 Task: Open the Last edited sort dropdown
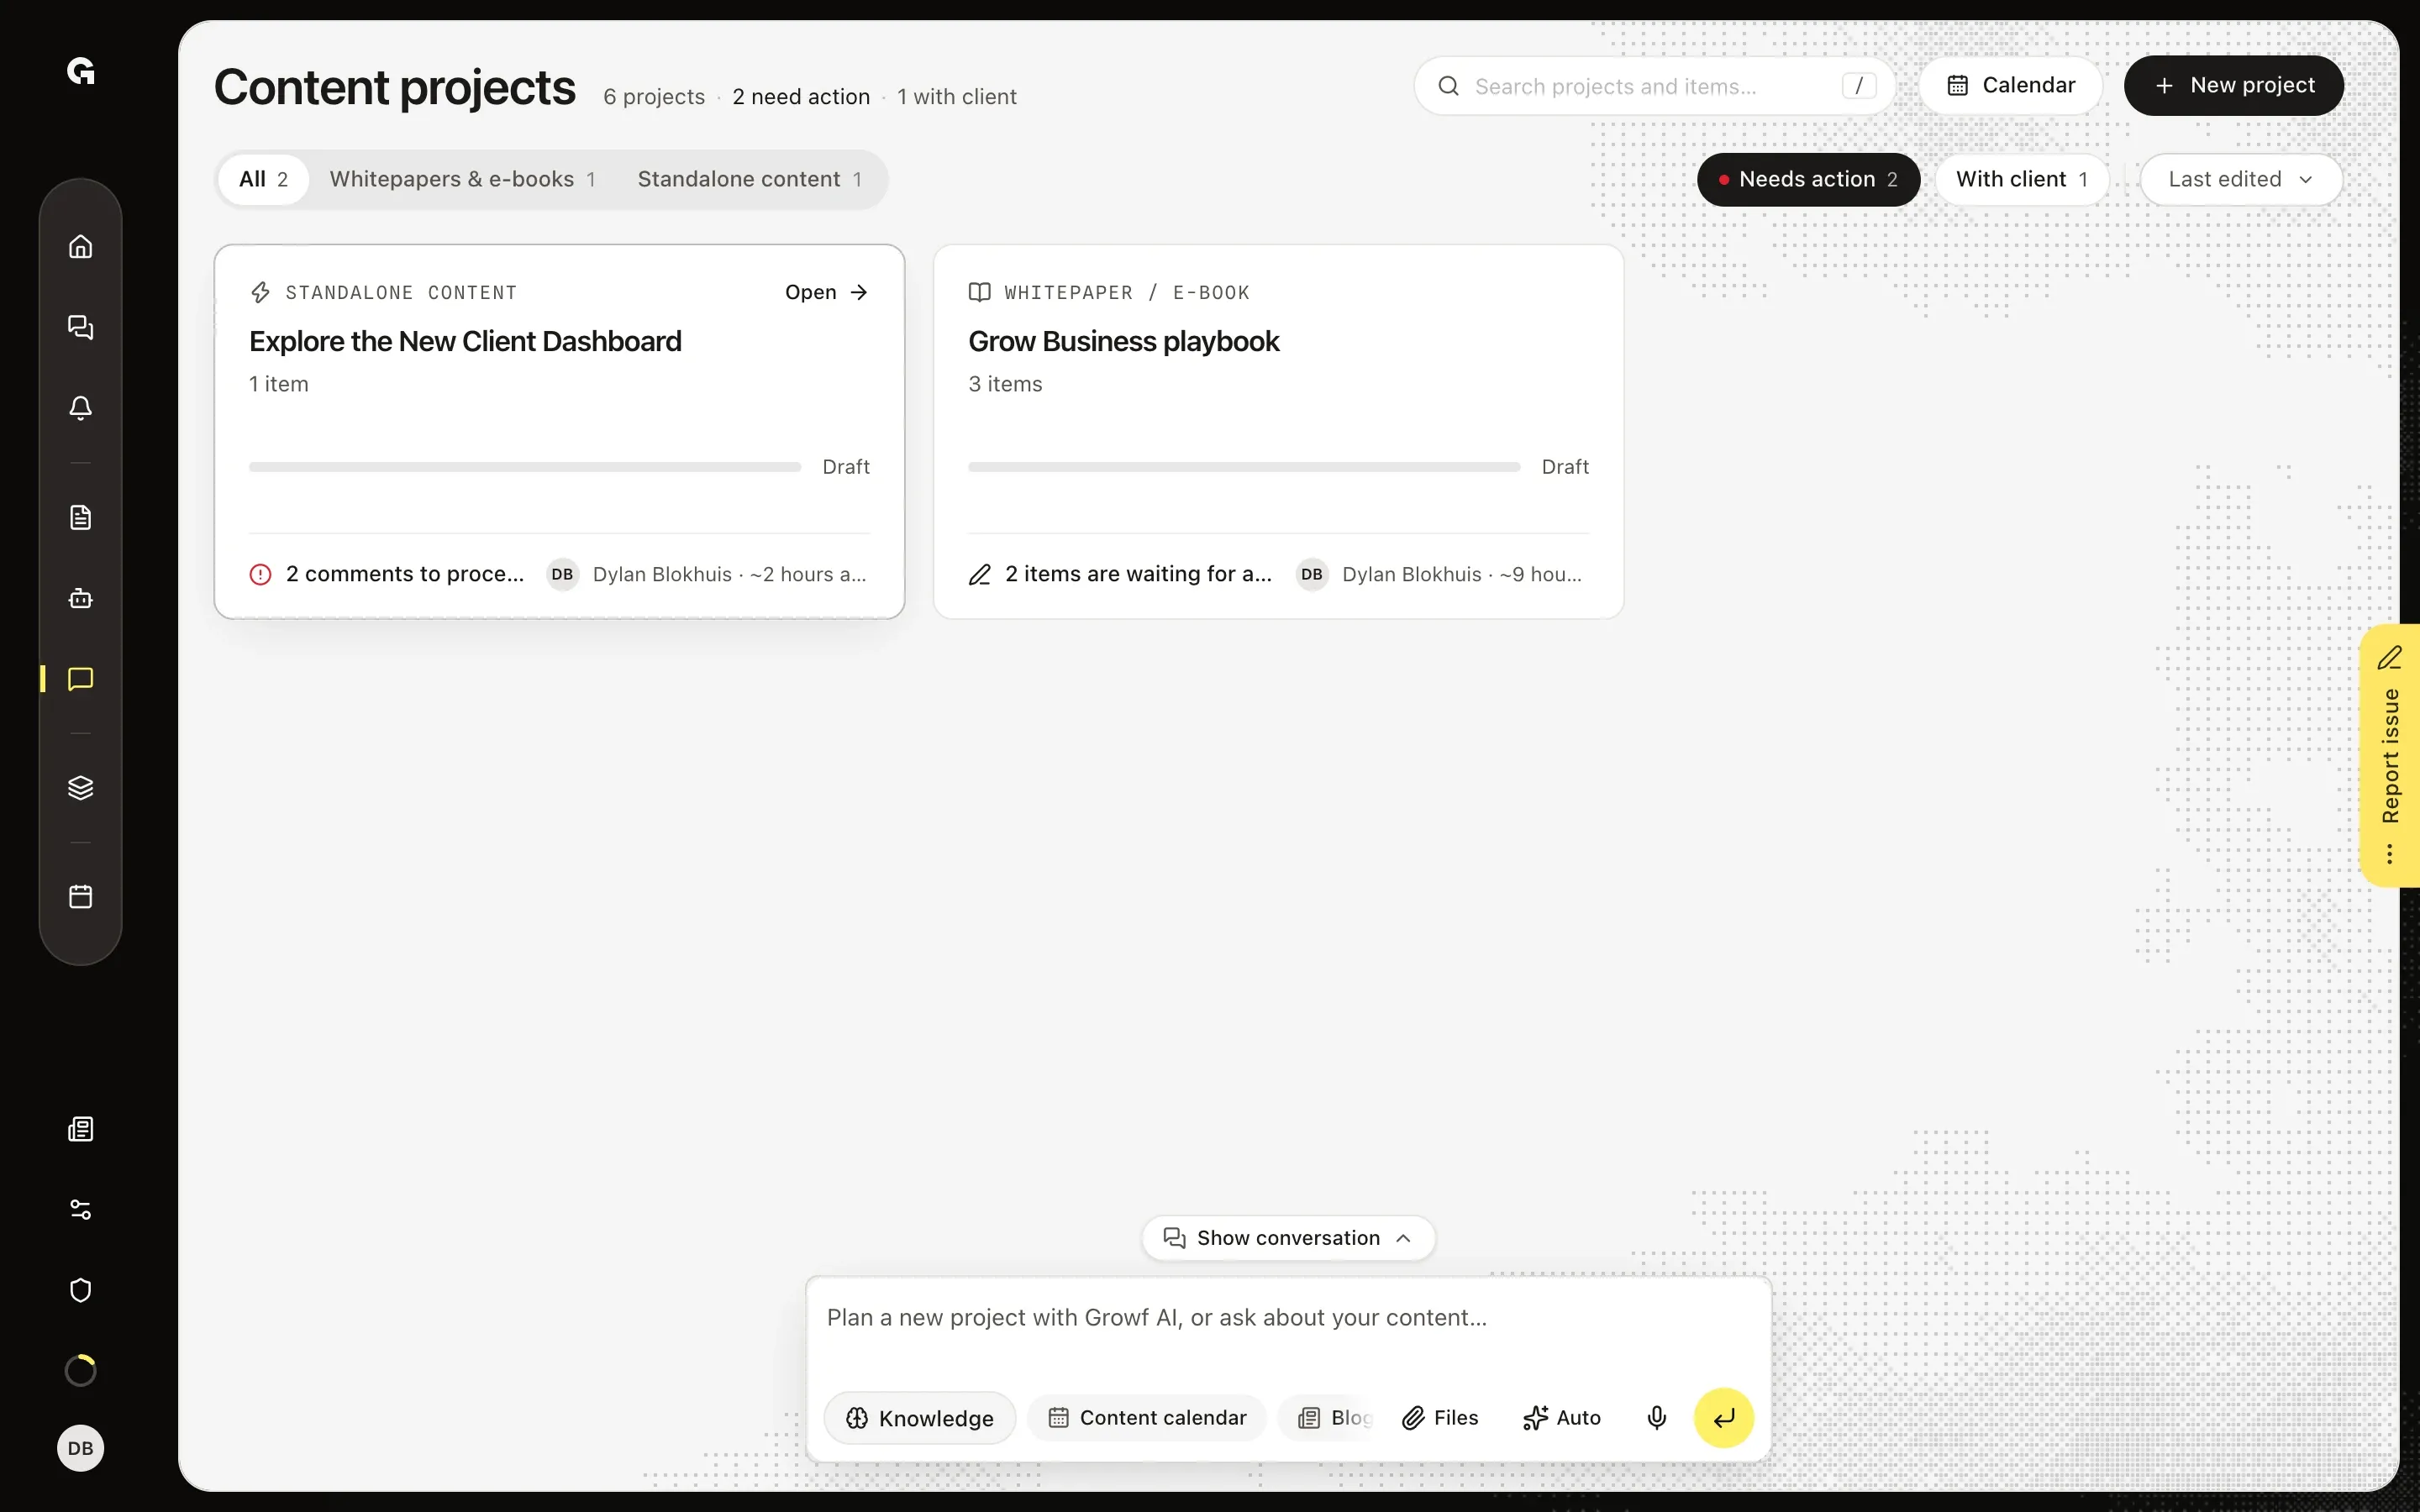click(2241, 180)
